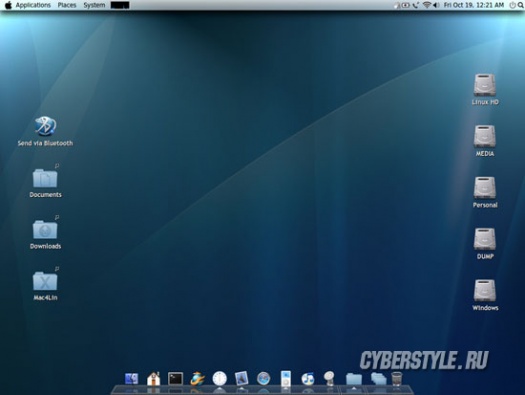Viewport: 525px width, 395px height.
Task: Click the volume speaker icon
Action: (436, 5)
